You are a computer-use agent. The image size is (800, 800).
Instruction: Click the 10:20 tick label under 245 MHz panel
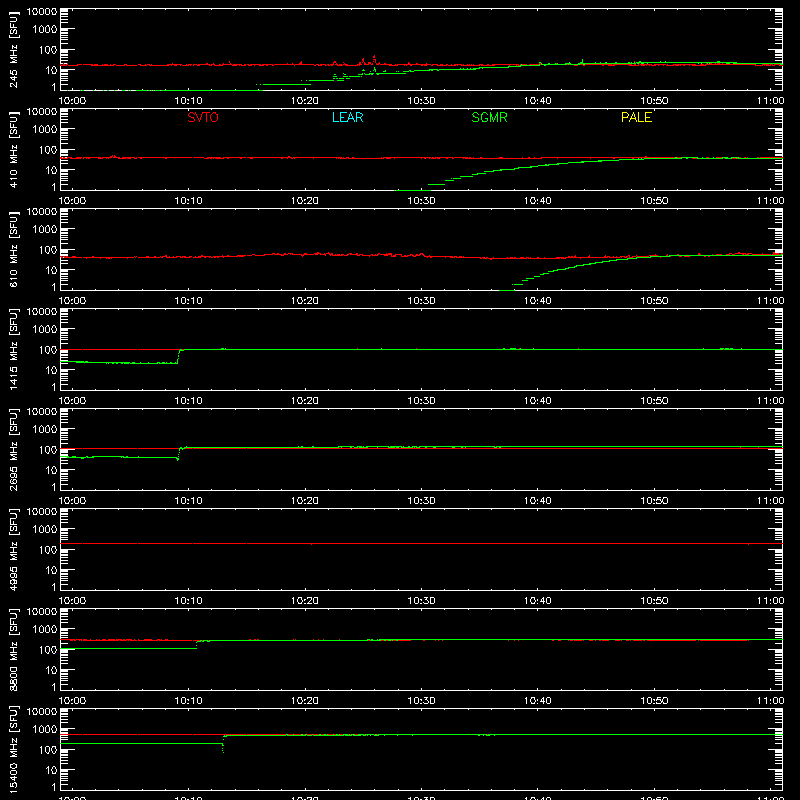[x=305, y=101]
